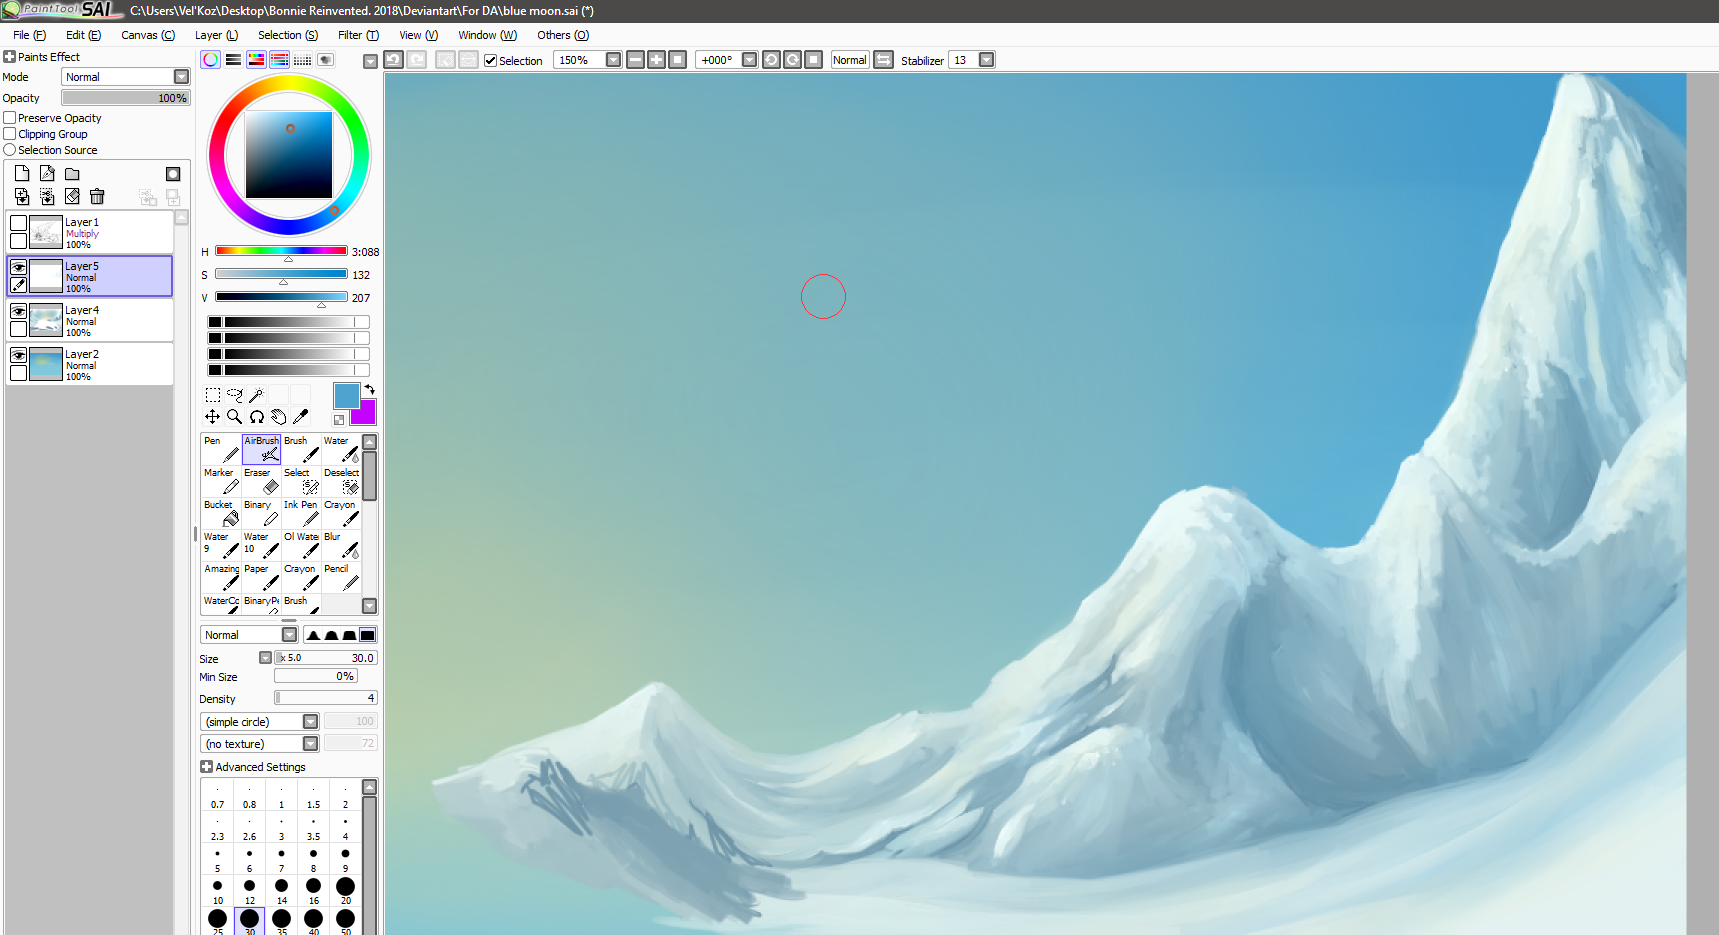The width and height of the screenshot is (1719, 935).
Task: Select the magic wand tool
Action: pos(257,395)
